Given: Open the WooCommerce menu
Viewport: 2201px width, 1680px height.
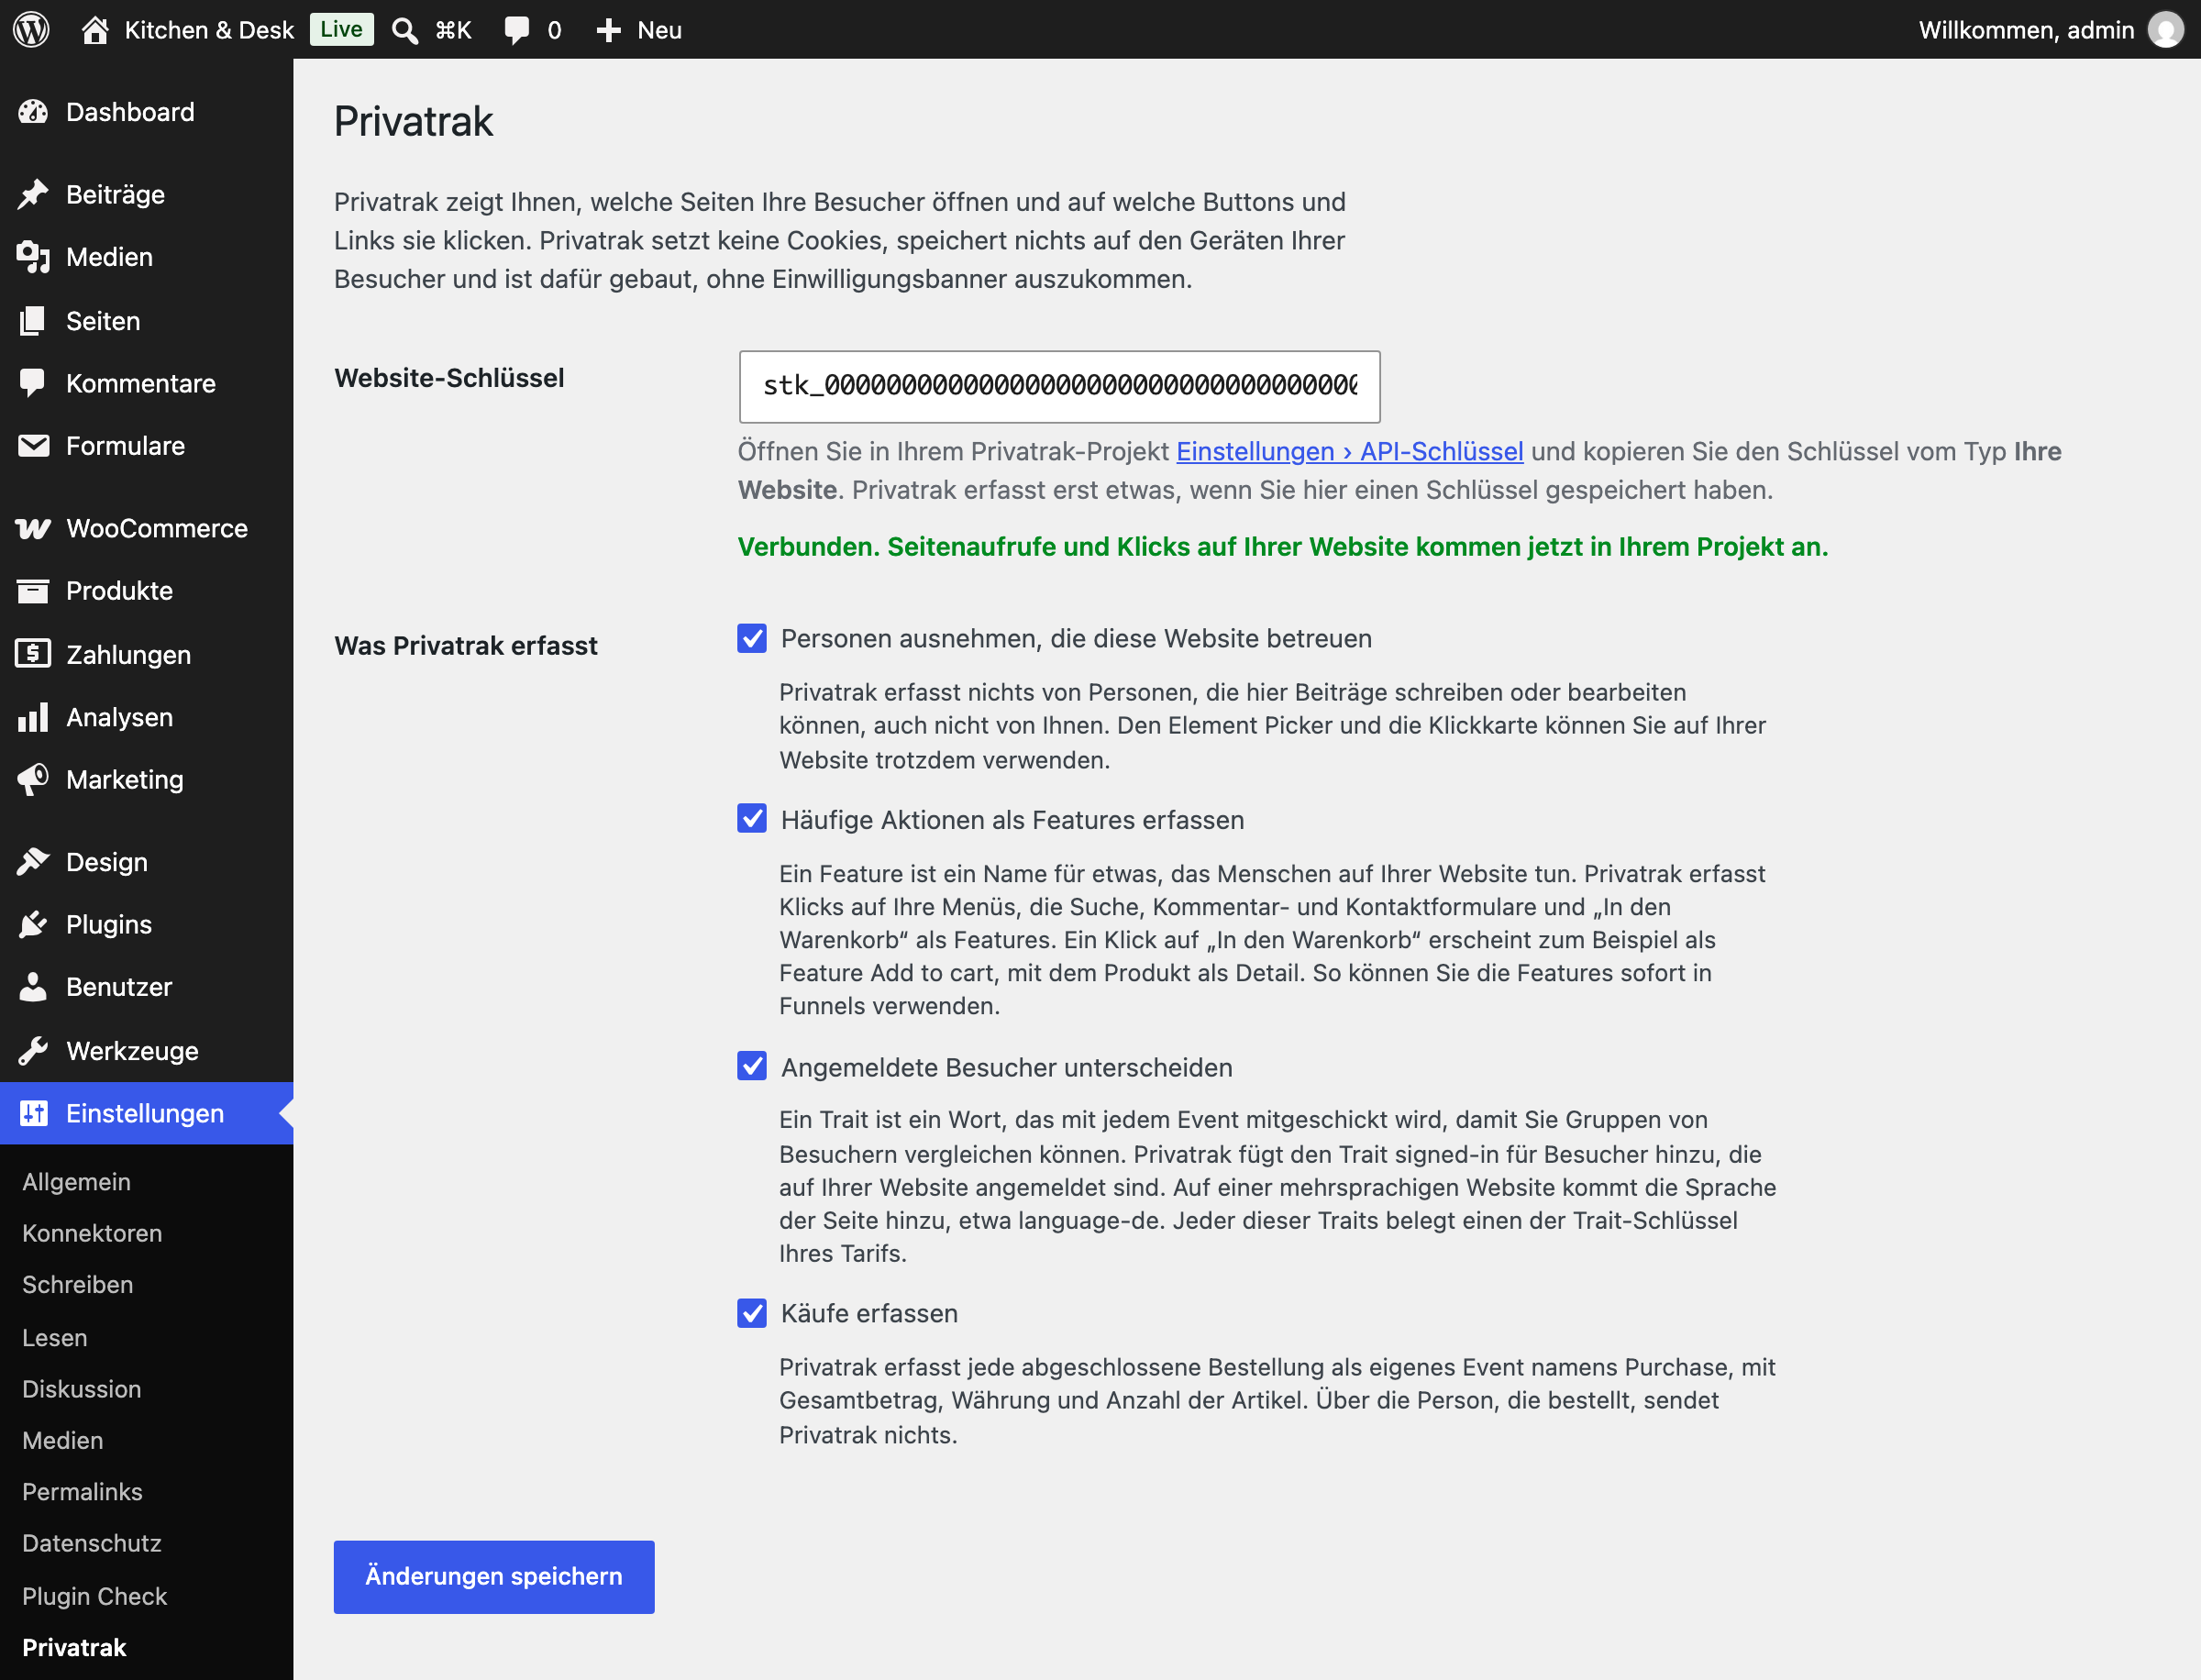Looking at the screenshot, I should (147, 528).
